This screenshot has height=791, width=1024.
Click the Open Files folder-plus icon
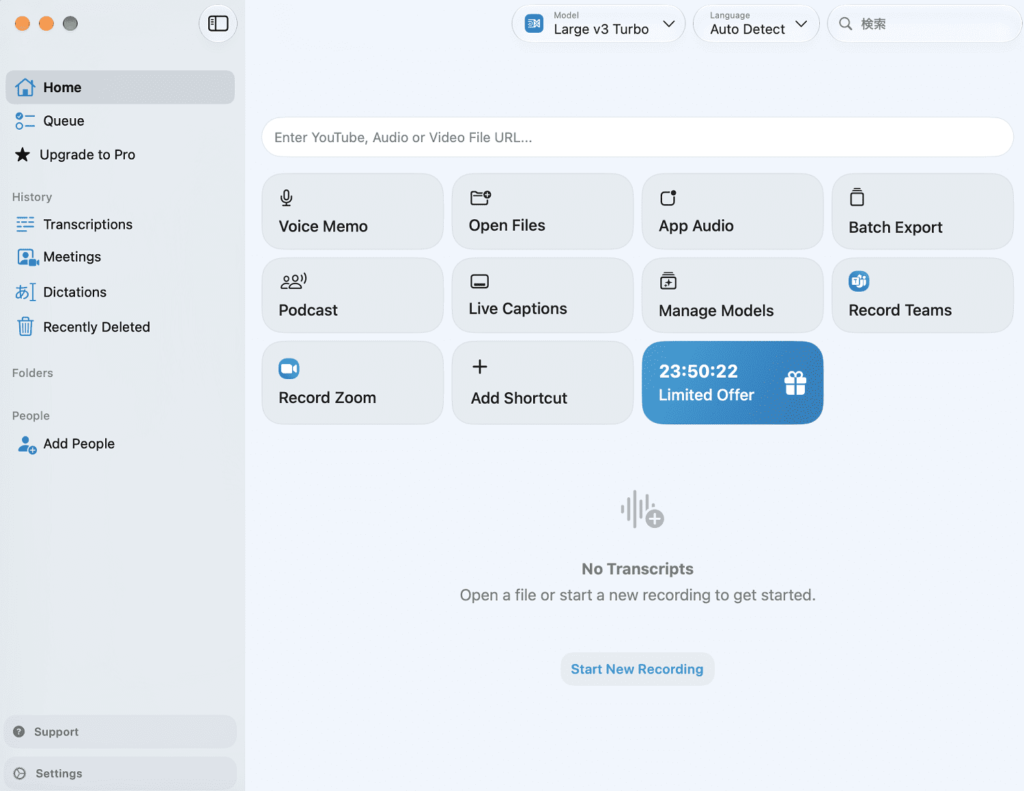point(480,197)
